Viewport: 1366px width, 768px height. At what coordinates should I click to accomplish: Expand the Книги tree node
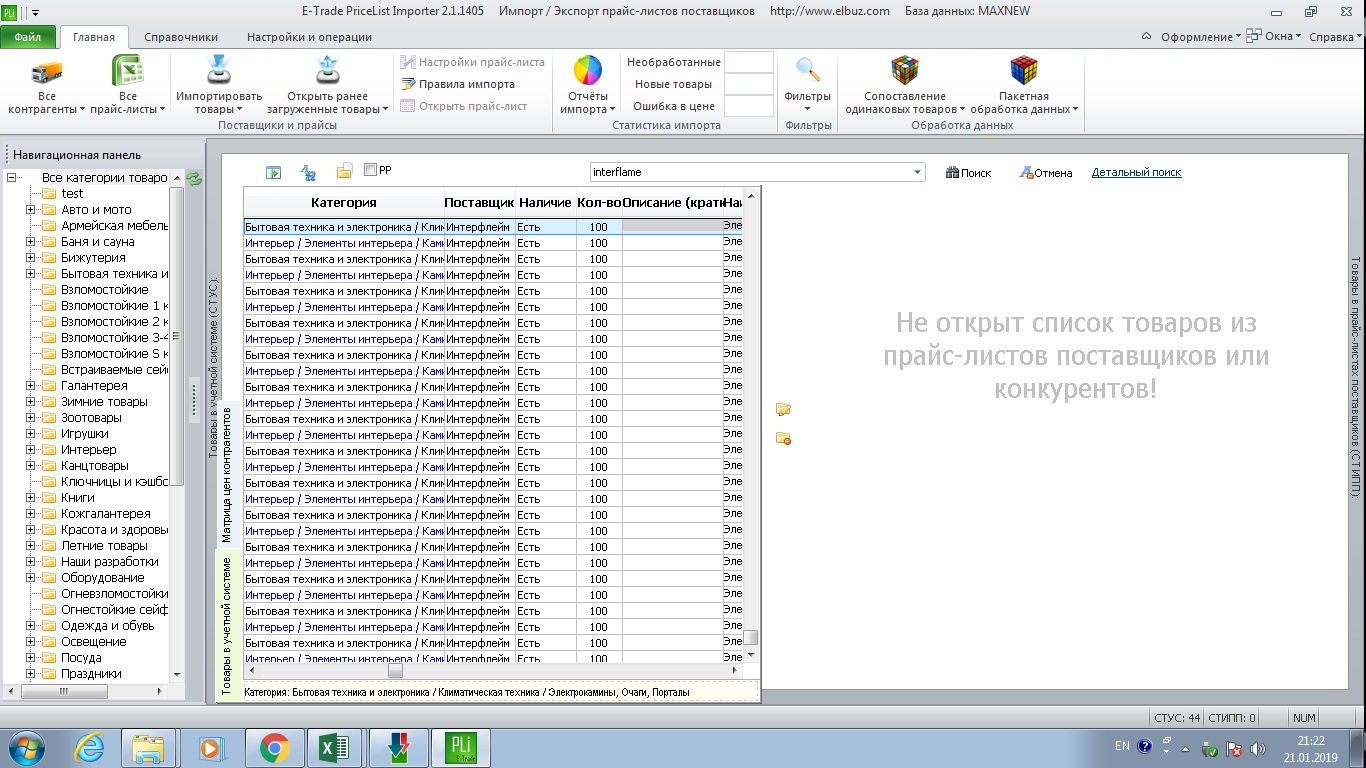30,498
